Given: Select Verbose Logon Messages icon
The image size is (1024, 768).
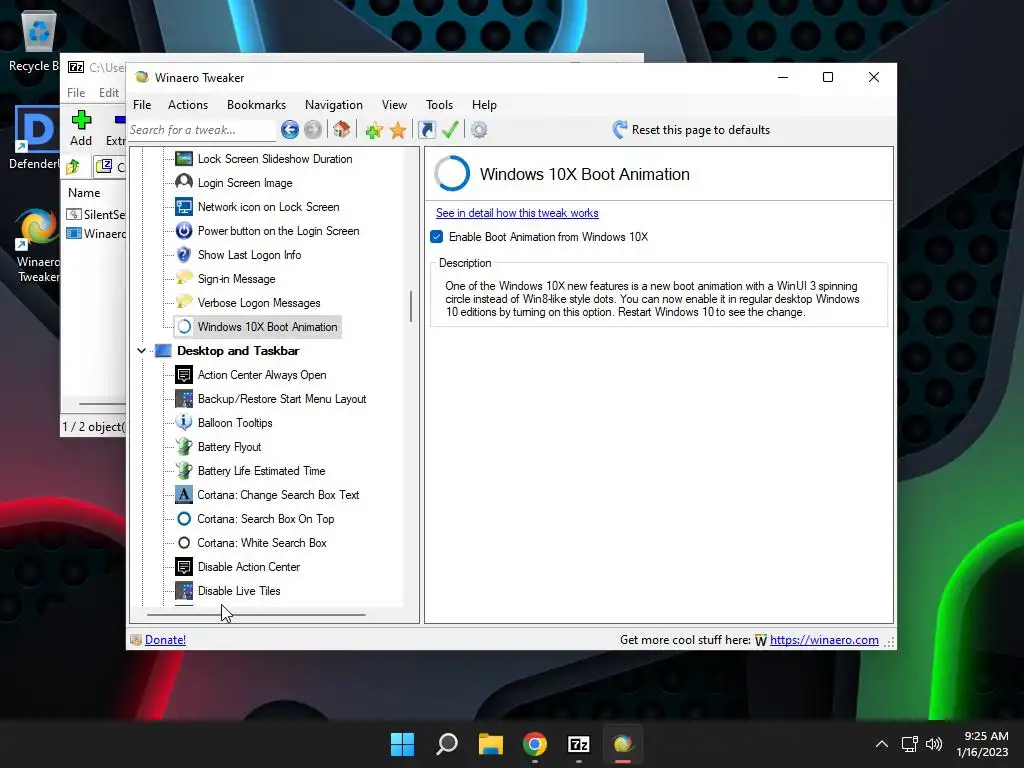Looking at the screenshot, I should pos(184,302).
